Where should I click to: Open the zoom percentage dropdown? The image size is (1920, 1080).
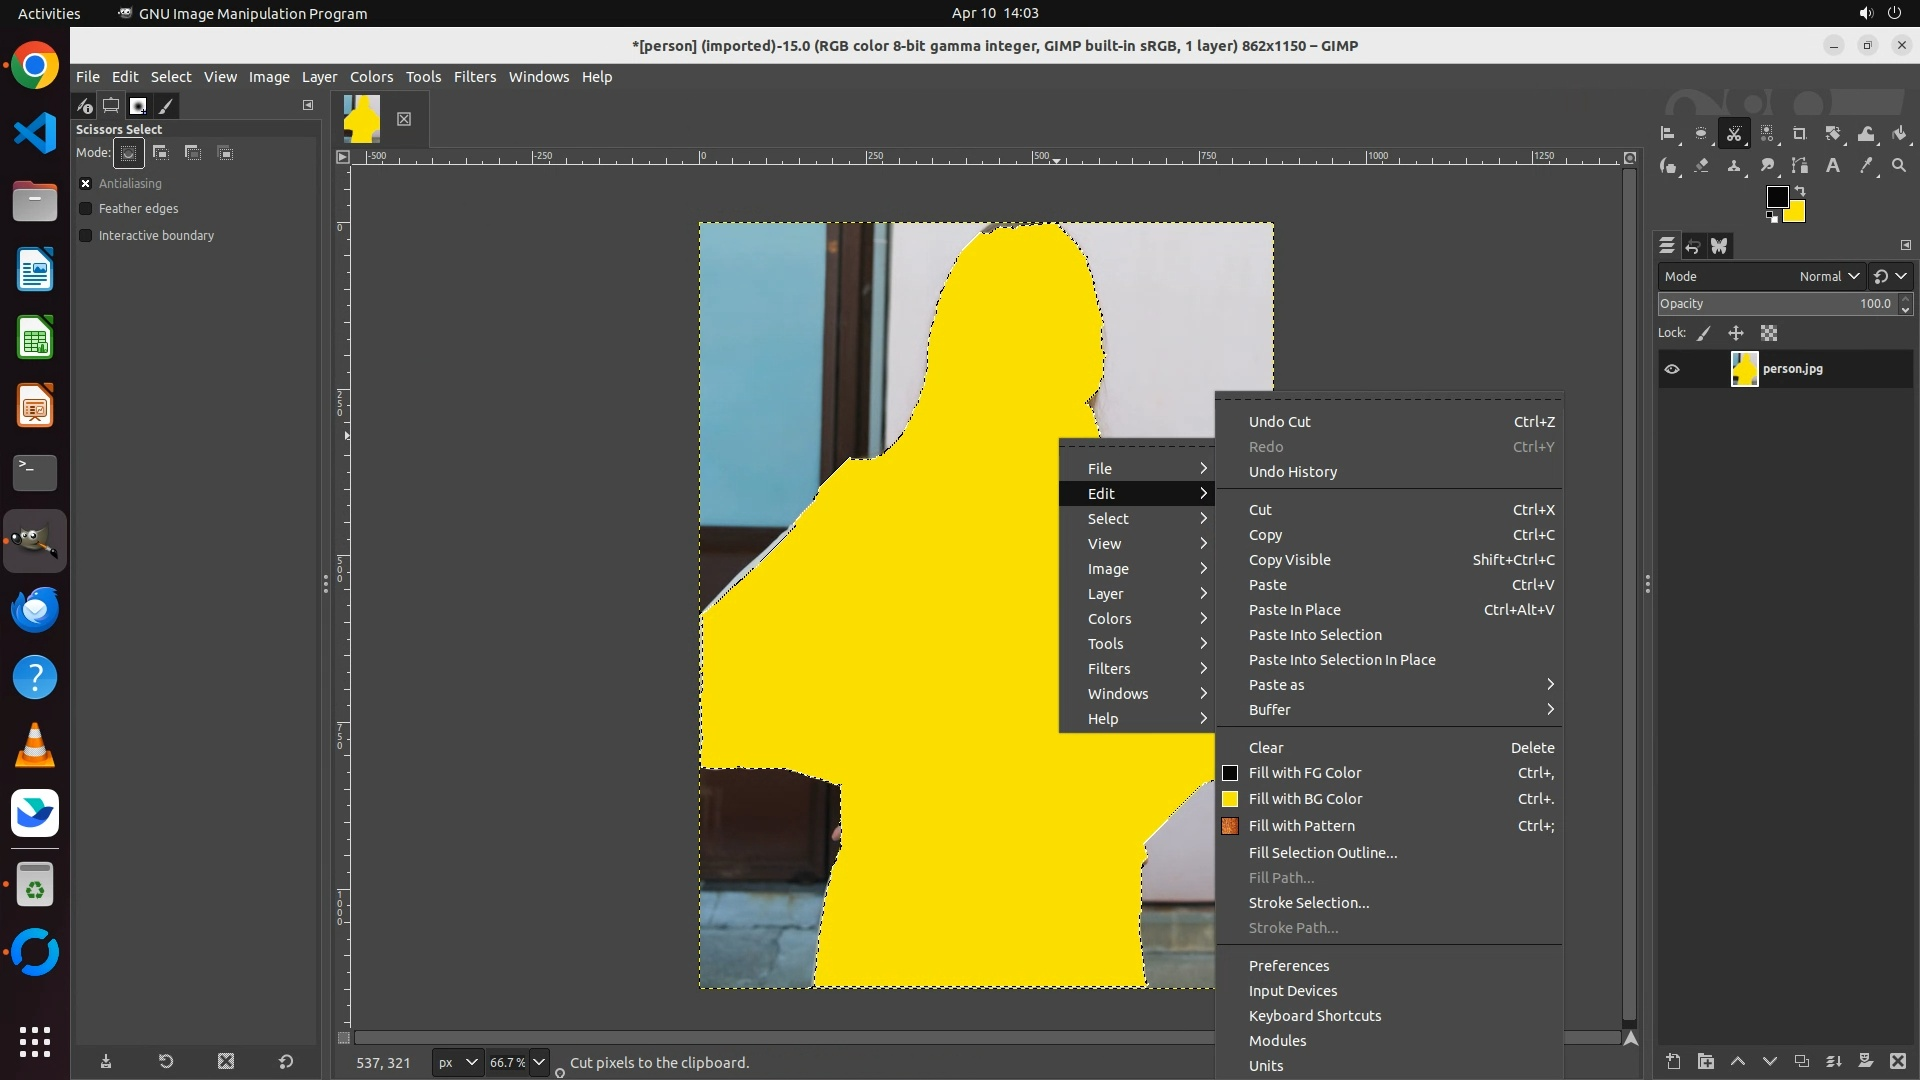pos(539,1063)
